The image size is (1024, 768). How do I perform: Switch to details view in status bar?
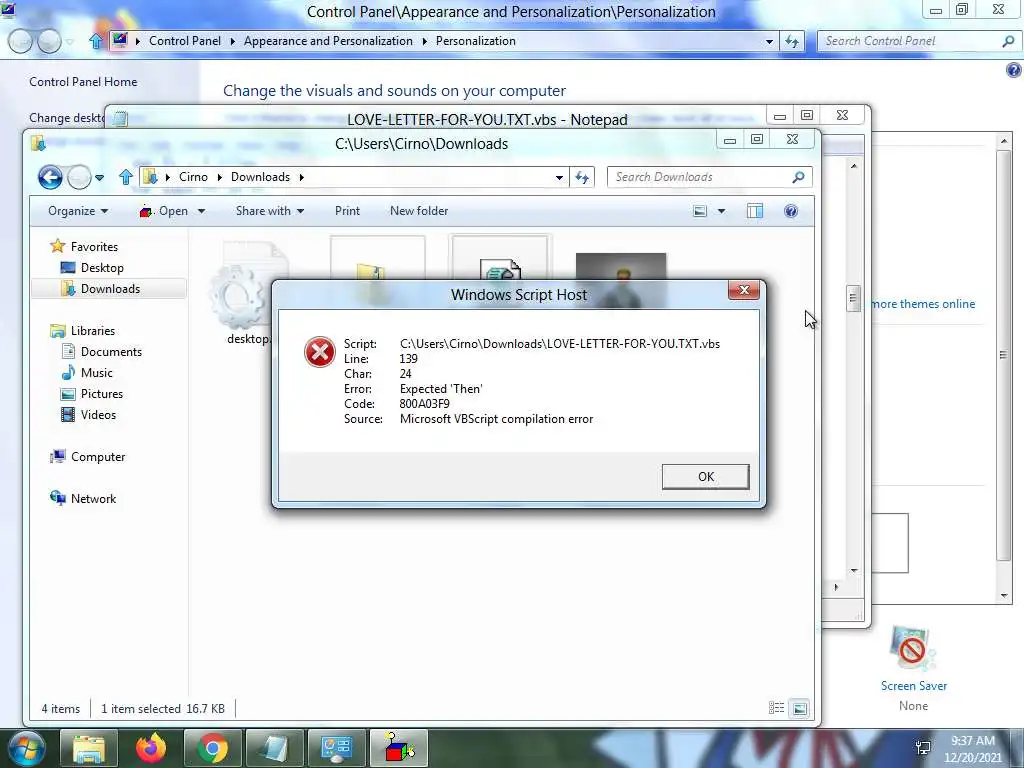776,708
